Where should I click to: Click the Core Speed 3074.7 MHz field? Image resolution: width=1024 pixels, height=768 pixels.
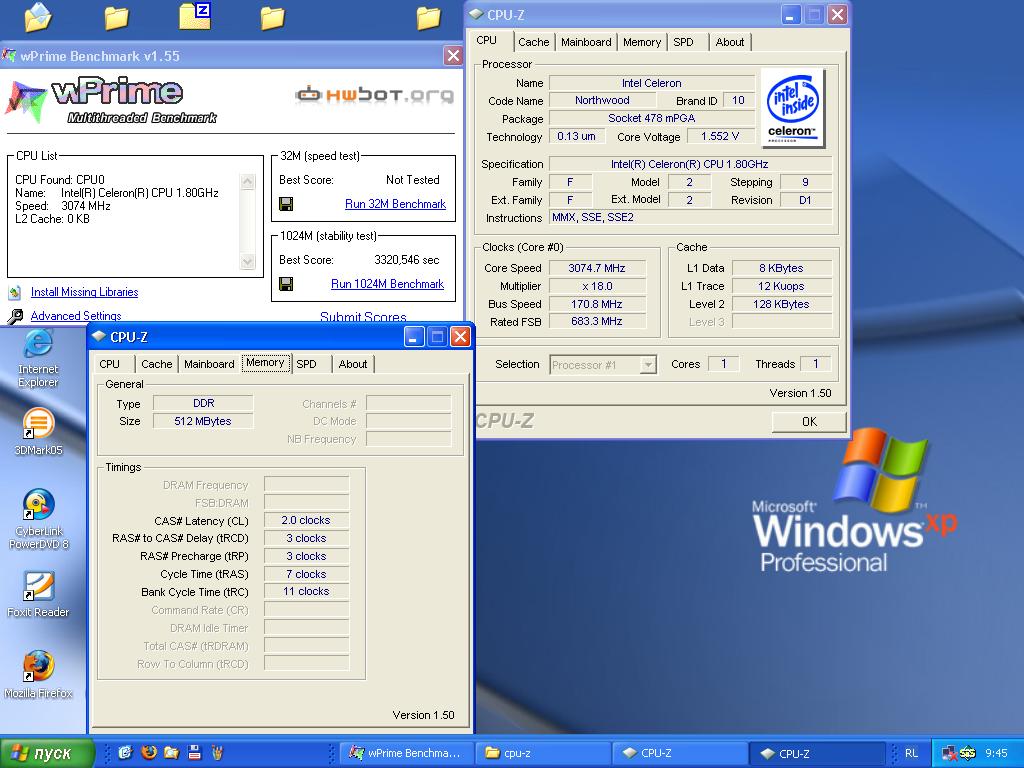click(x=597, y=268)
